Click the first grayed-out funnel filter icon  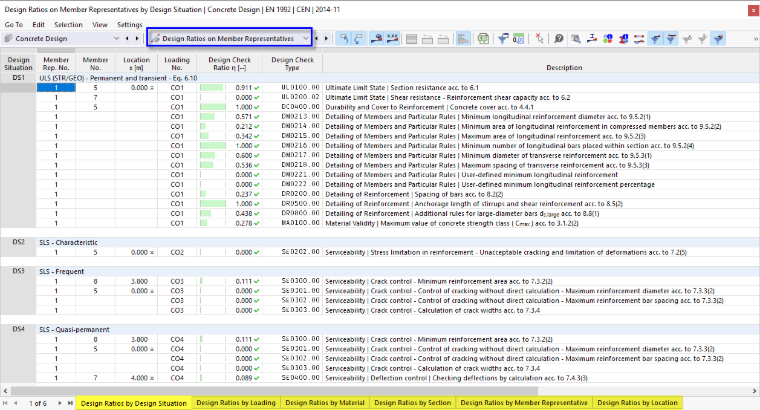pyautogui.click(x=687, y=39)
